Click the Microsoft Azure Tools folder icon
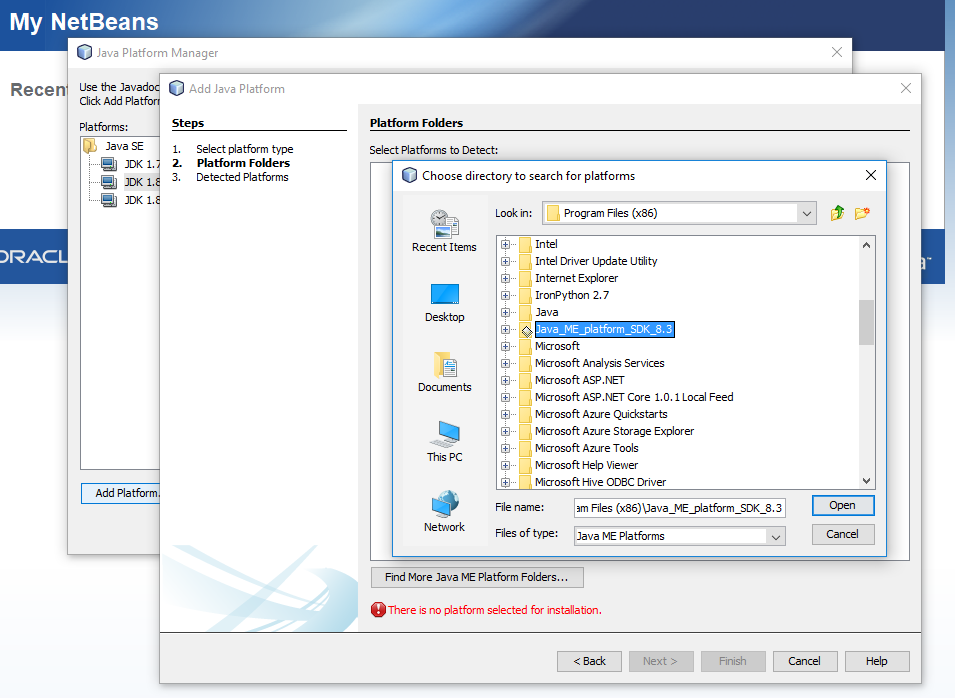Image resolution: width=955 pixels, height=698 pixels. pyautogui.click(x=525, y=448)
